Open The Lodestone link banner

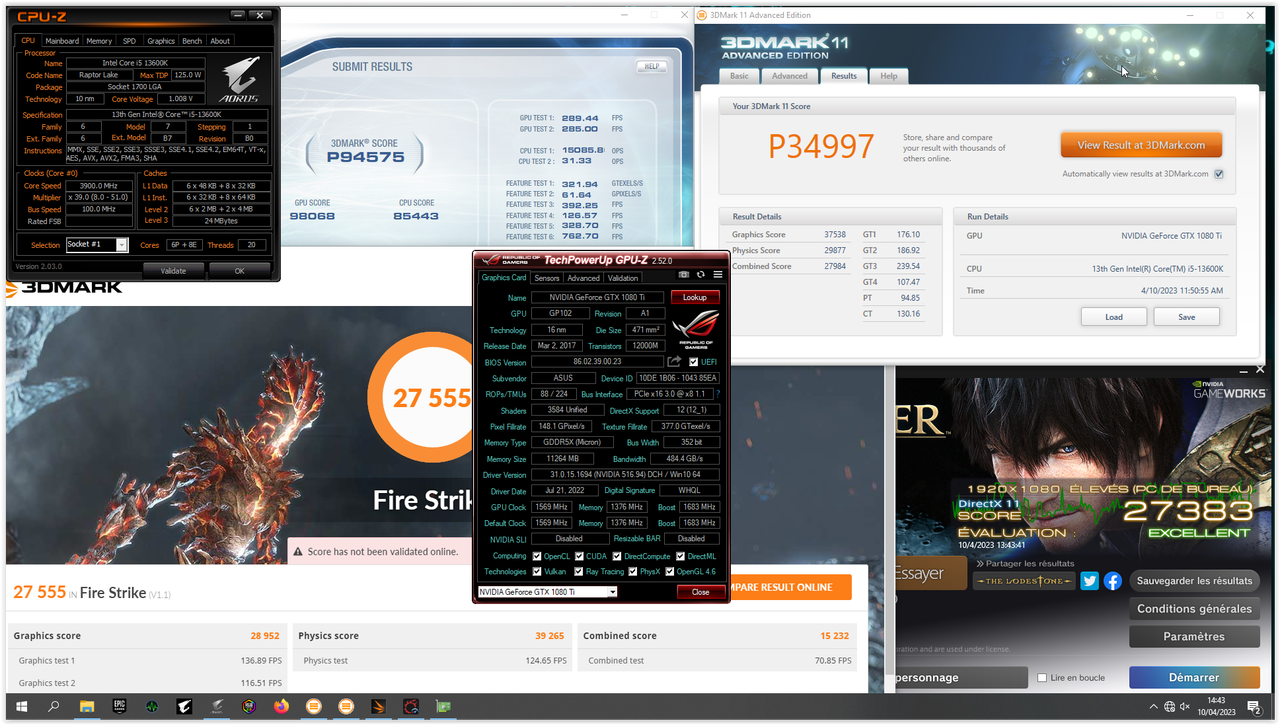[1024, 581]
